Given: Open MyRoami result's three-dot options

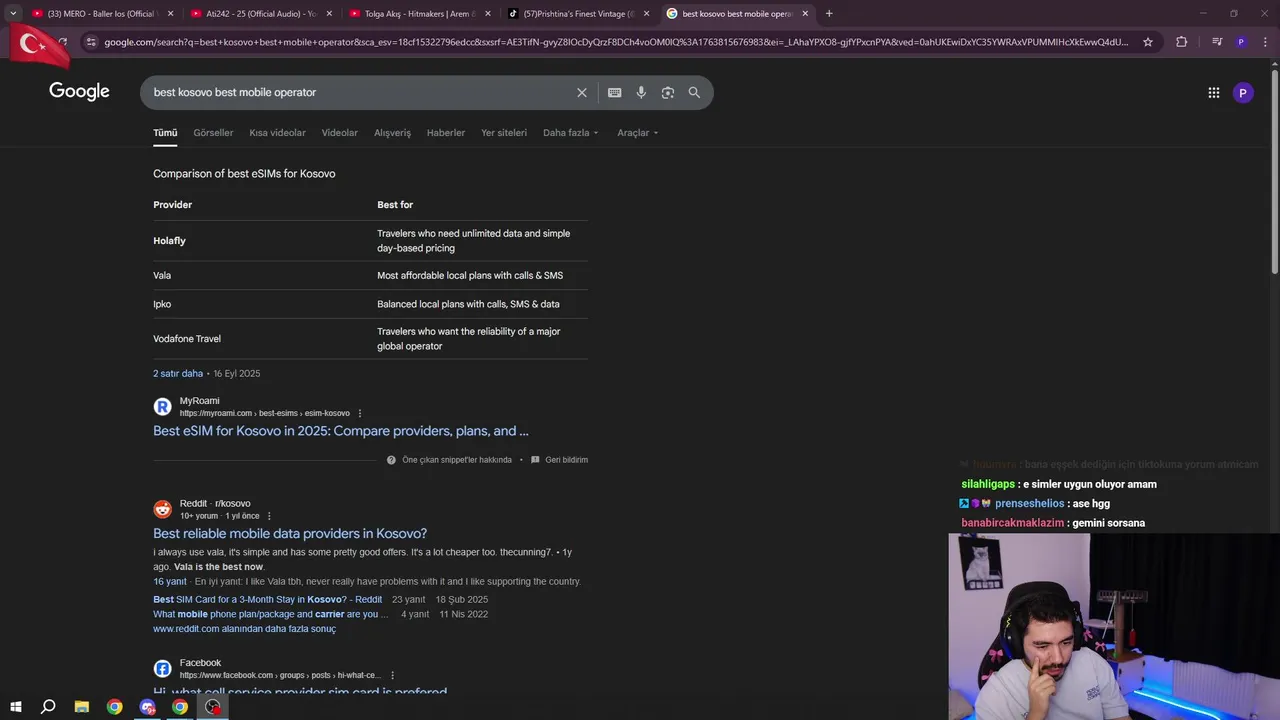Looking at the screenshot, I should click(x=360, y=413).
